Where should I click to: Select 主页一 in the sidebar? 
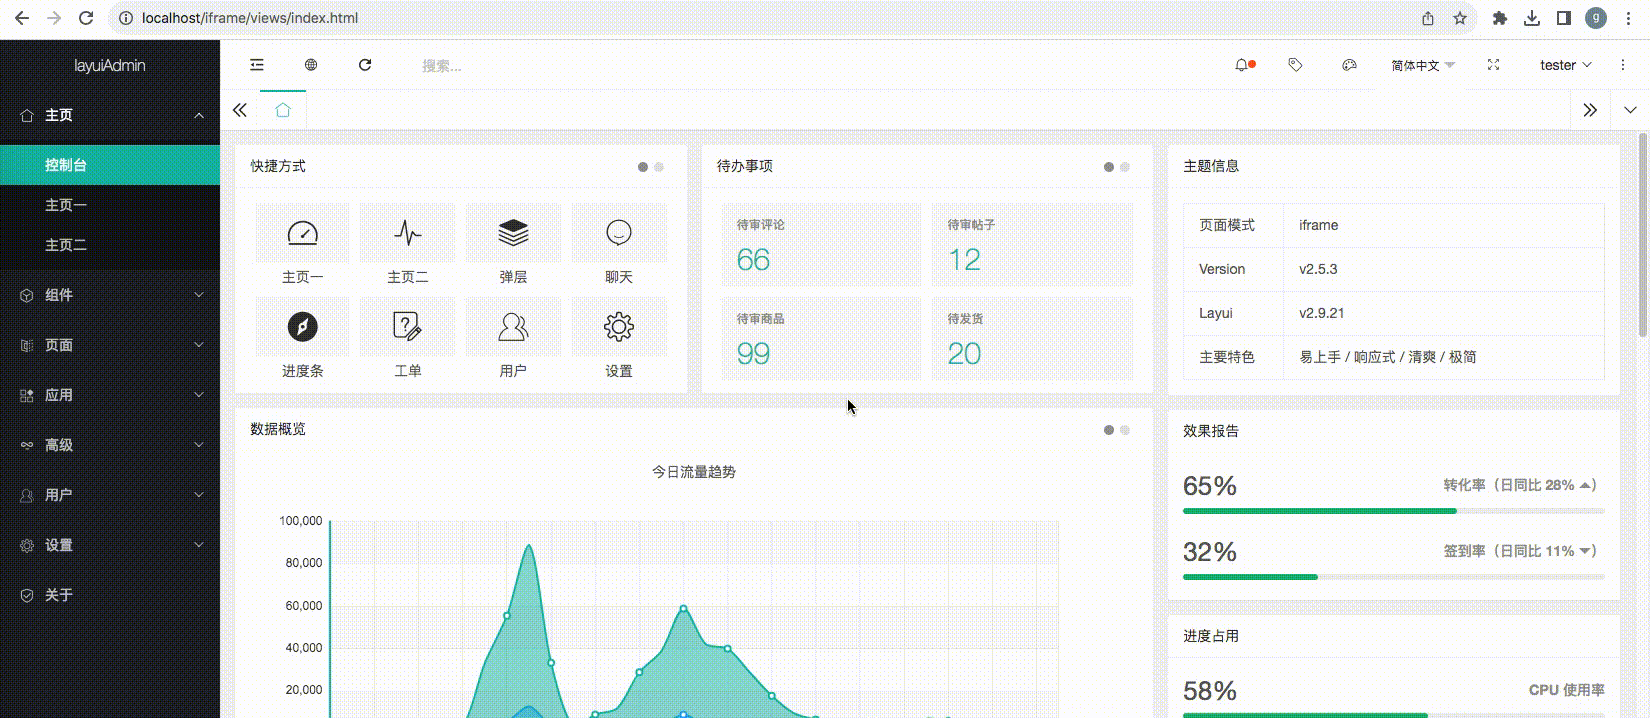(66, 205)
